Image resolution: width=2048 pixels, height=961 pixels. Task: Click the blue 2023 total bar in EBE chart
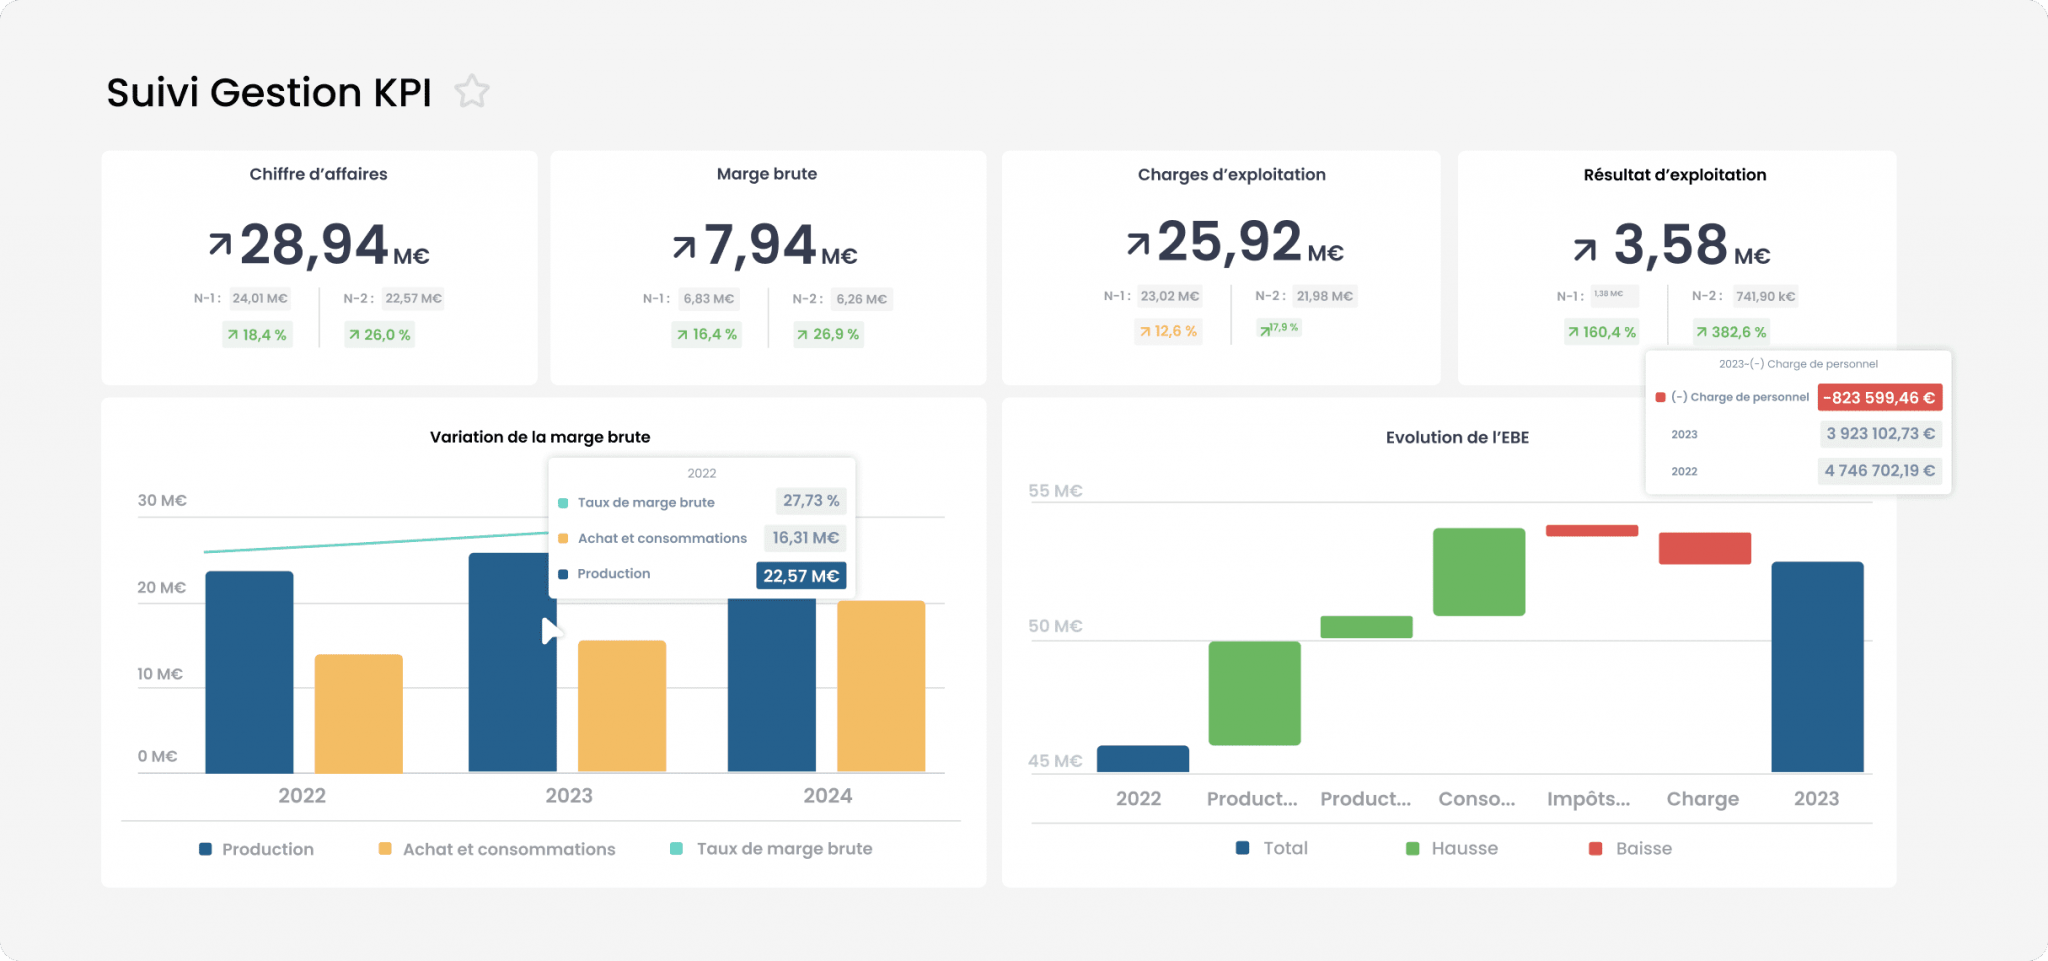(1817, 666)
